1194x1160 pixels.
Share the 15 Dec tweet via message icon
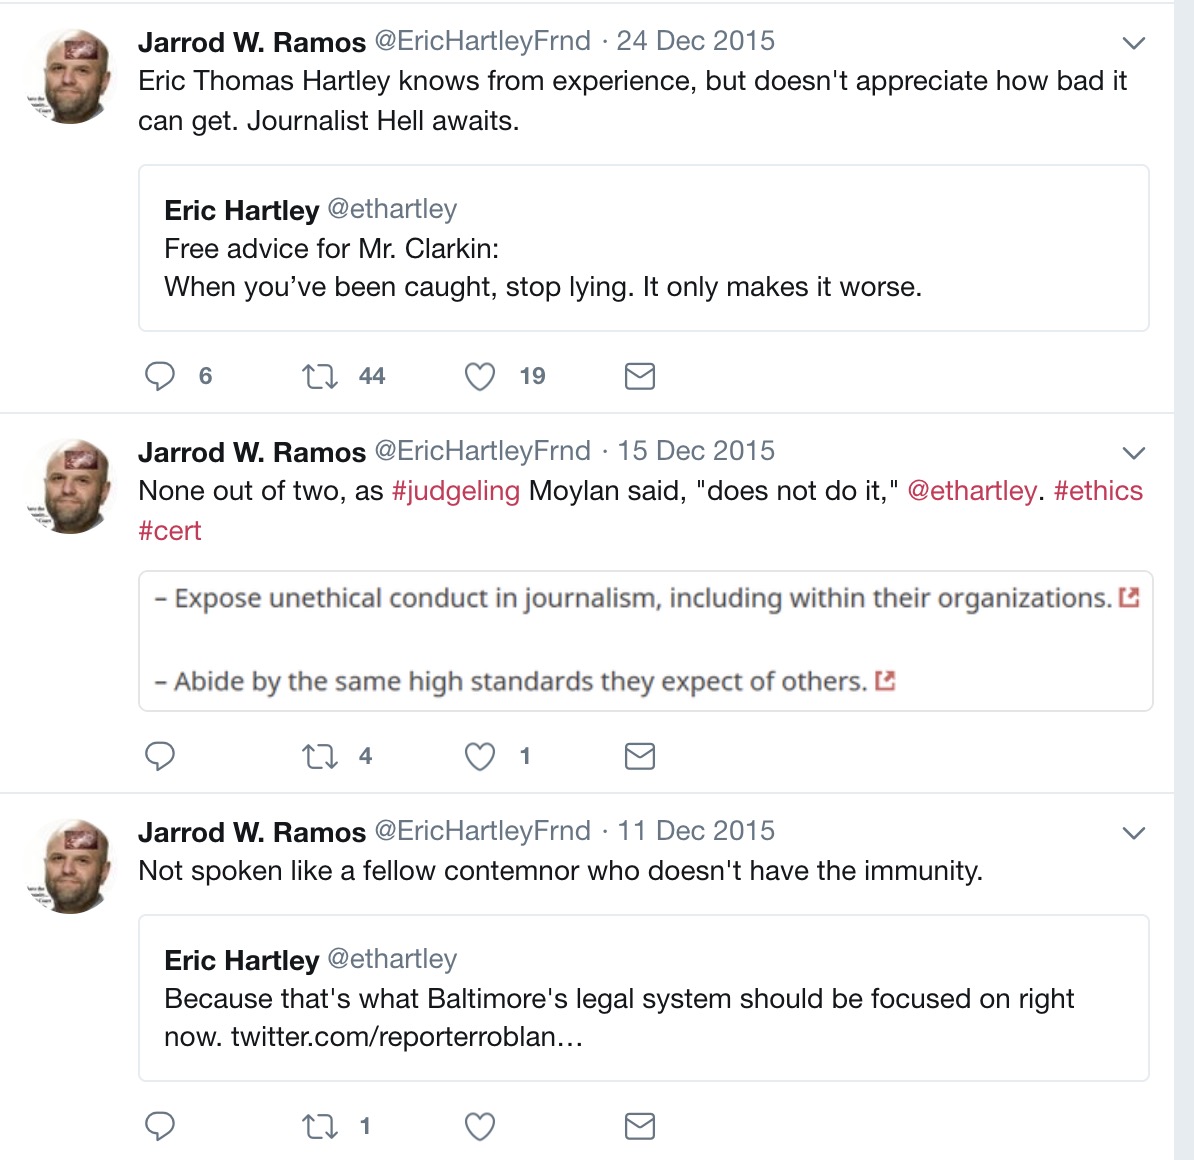[x=640, y=756]
